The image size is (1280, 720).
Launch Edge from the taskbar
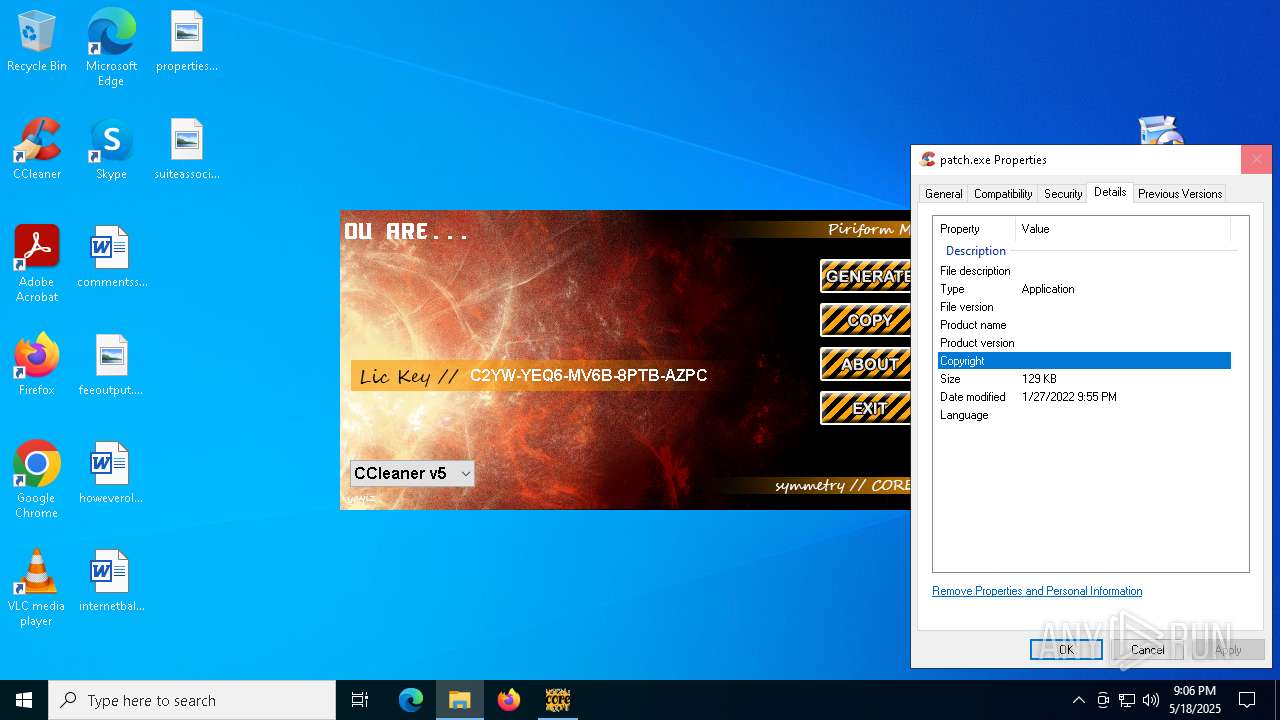[411, 700]
